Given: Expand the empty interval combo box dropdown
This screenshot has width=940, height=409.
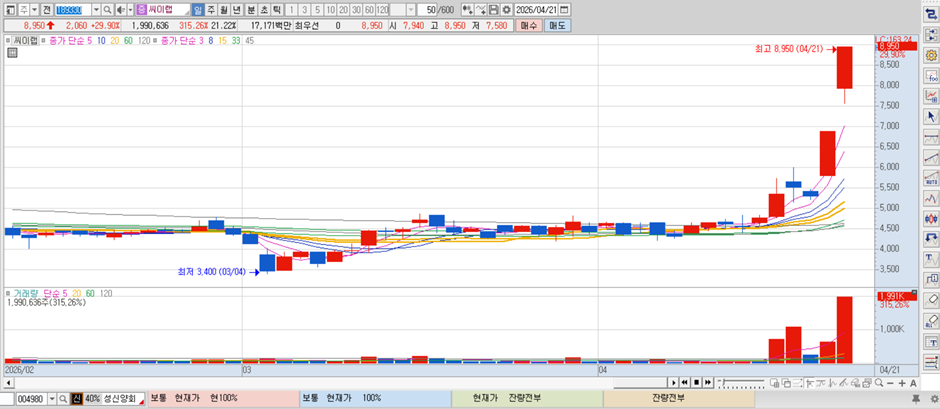Looking at the screenshot, I should pos(410,10).
